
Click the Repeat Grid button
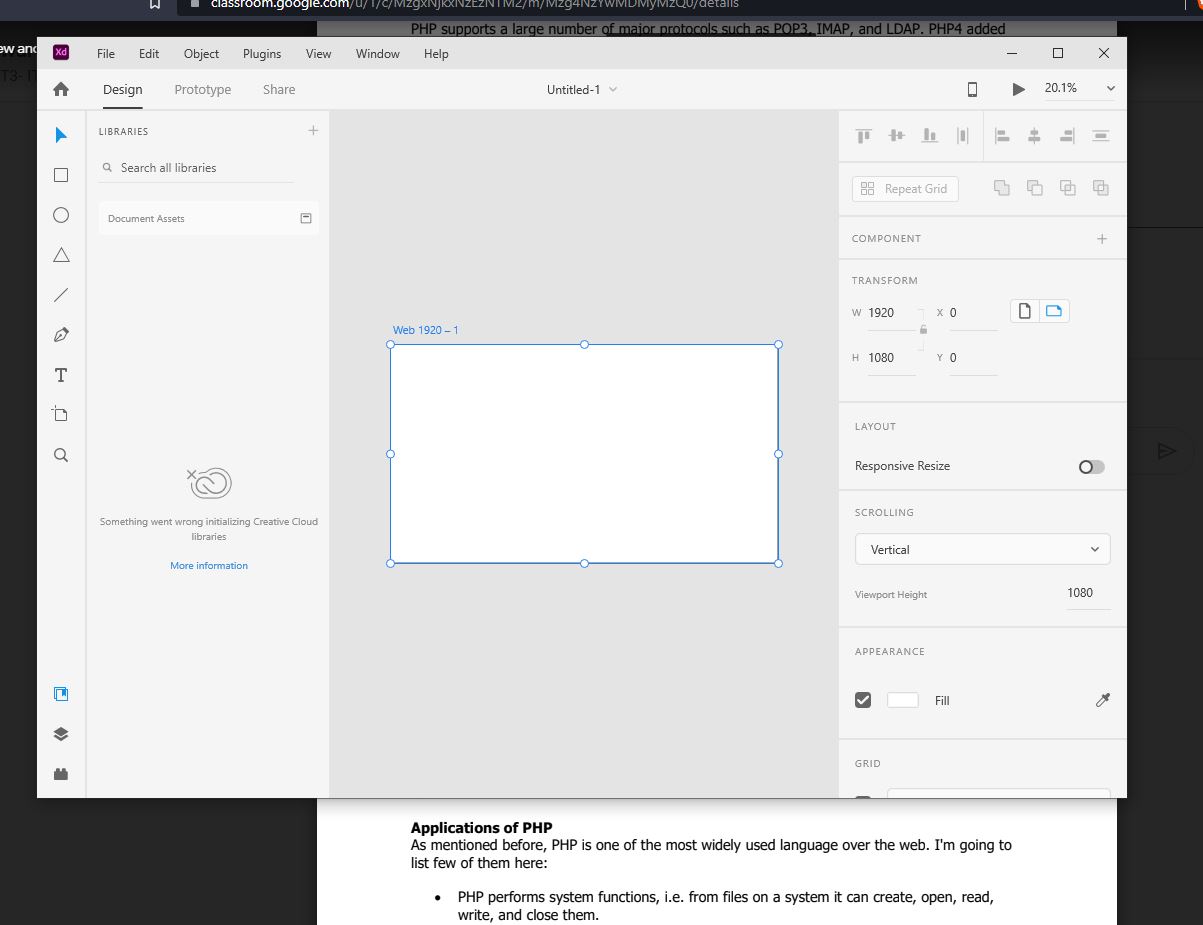tap(905, 189)
